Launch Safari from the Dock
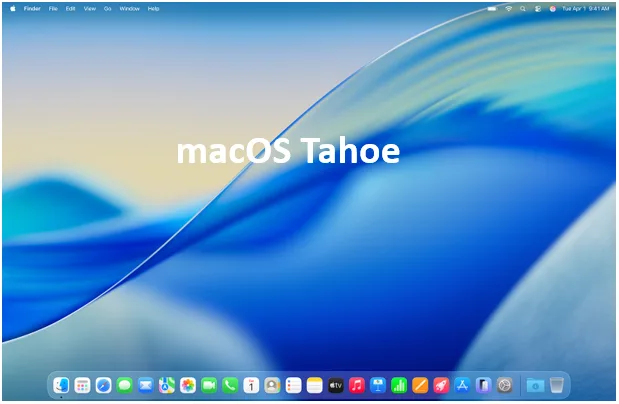 [103, 385]
